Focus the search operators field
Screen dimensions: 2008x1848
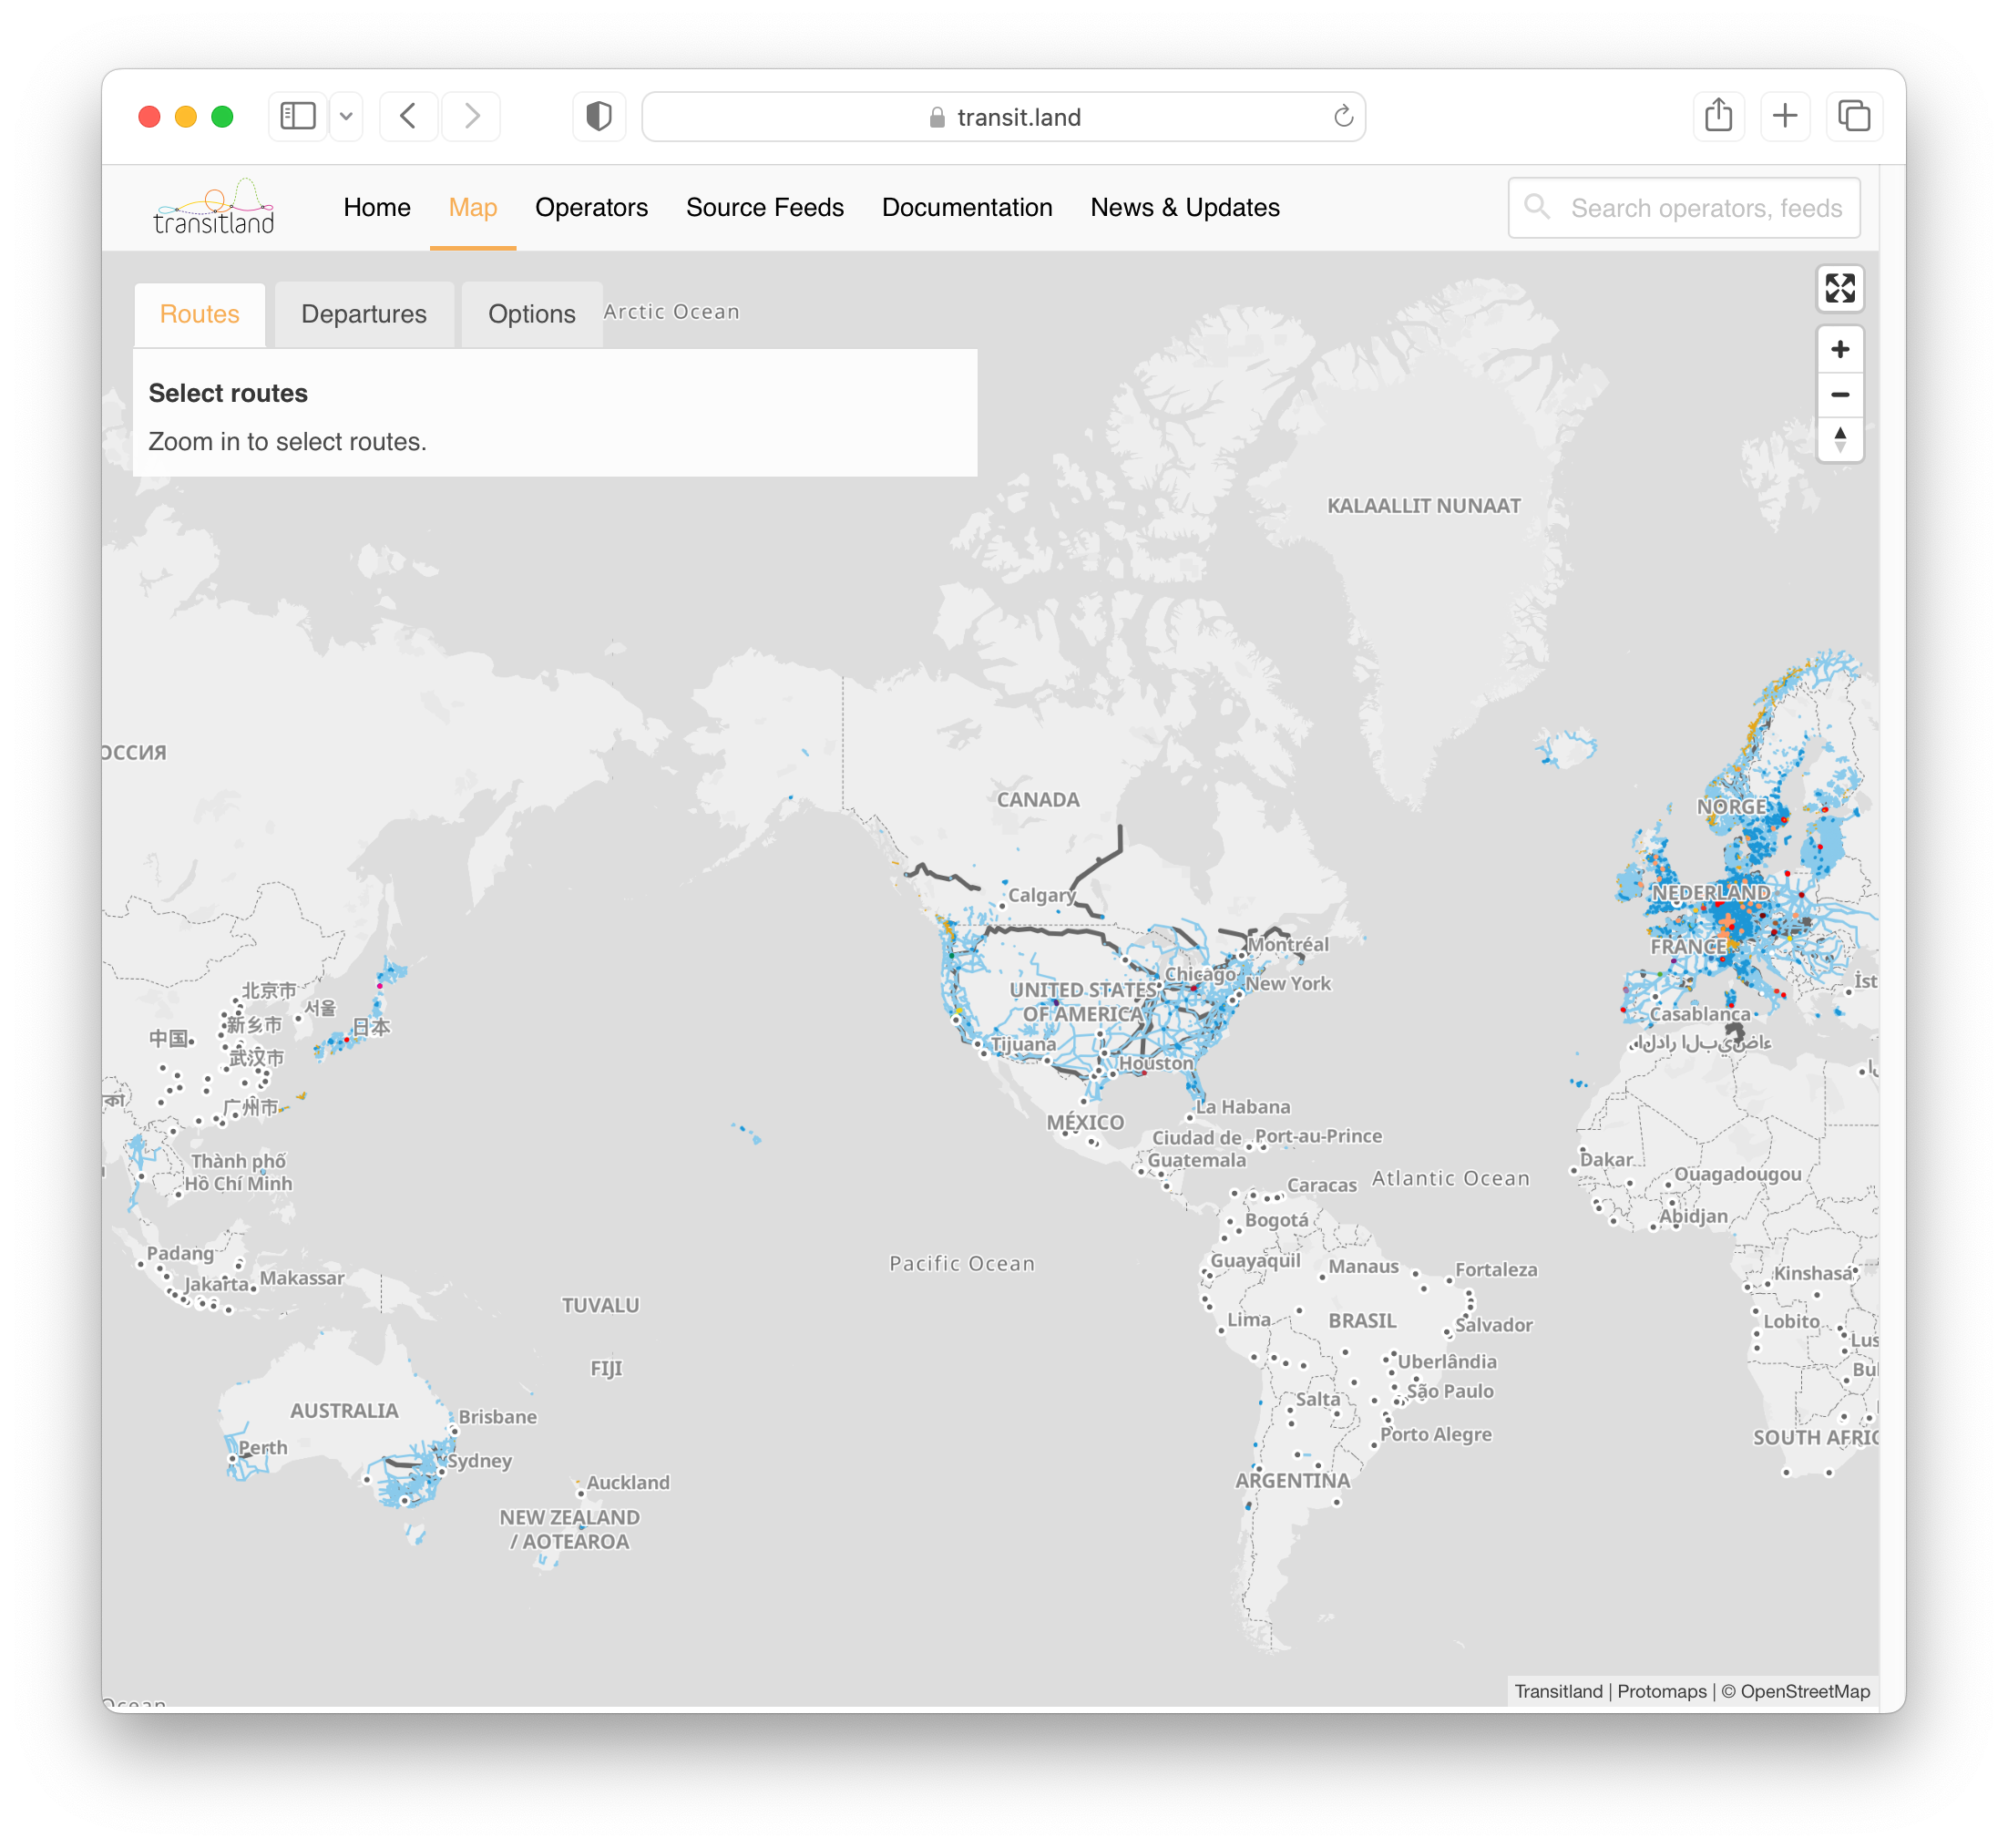click(x=1704, y=208)
